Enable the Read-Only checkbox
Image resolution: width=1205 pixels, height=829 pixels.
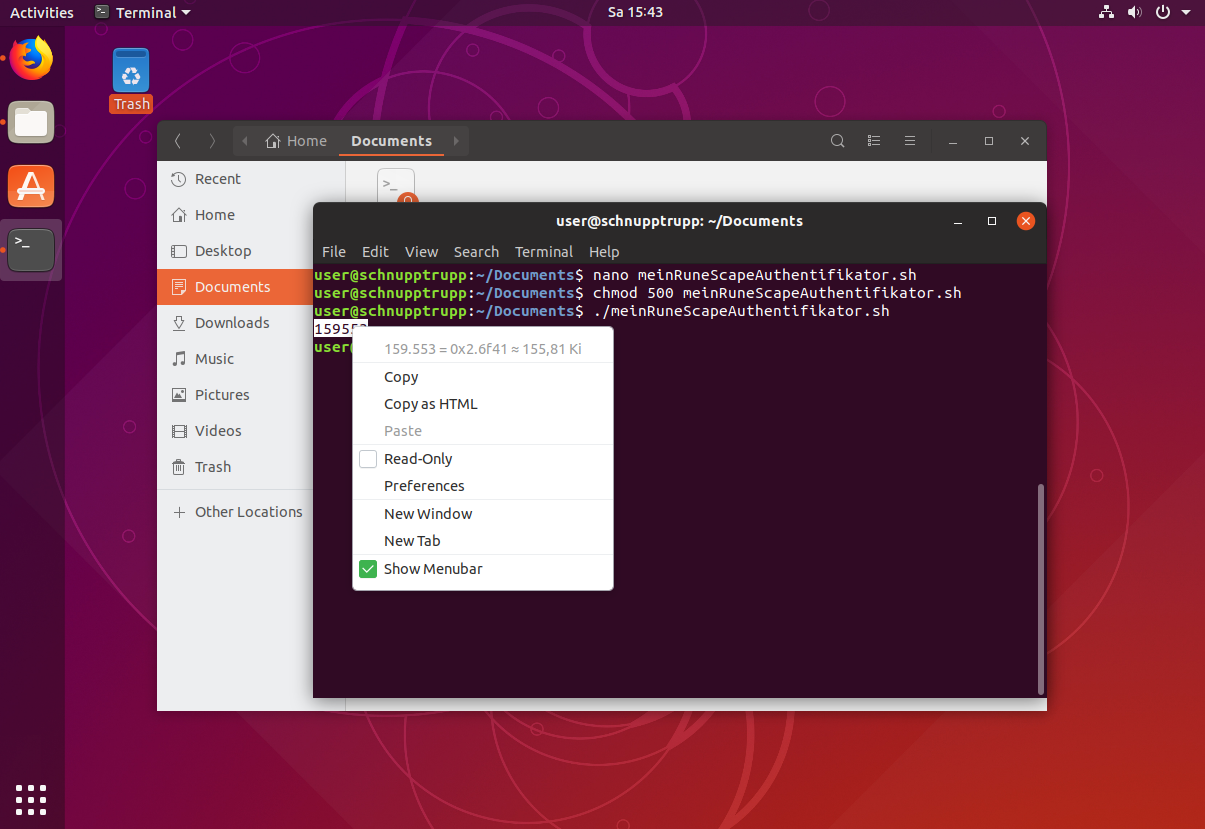click(x=368, y=459)
